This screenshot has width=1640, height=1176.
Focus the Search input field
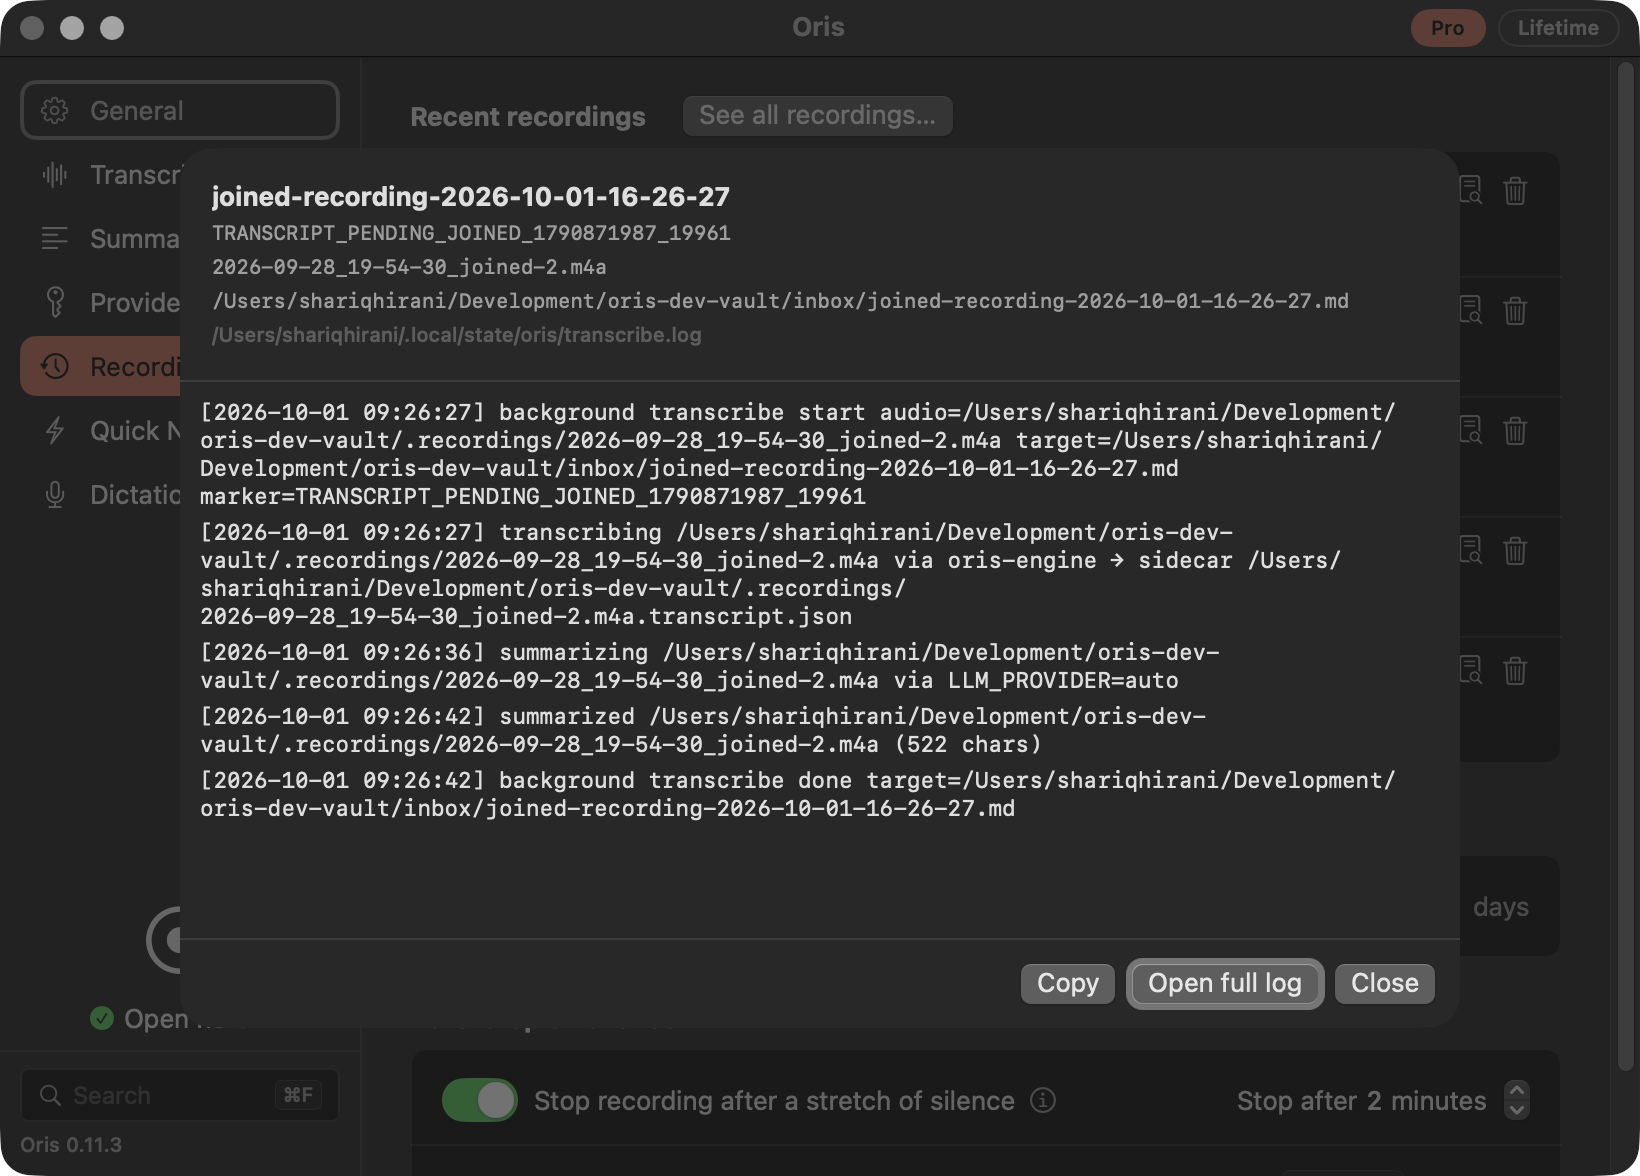click(x=180, y=1095)
